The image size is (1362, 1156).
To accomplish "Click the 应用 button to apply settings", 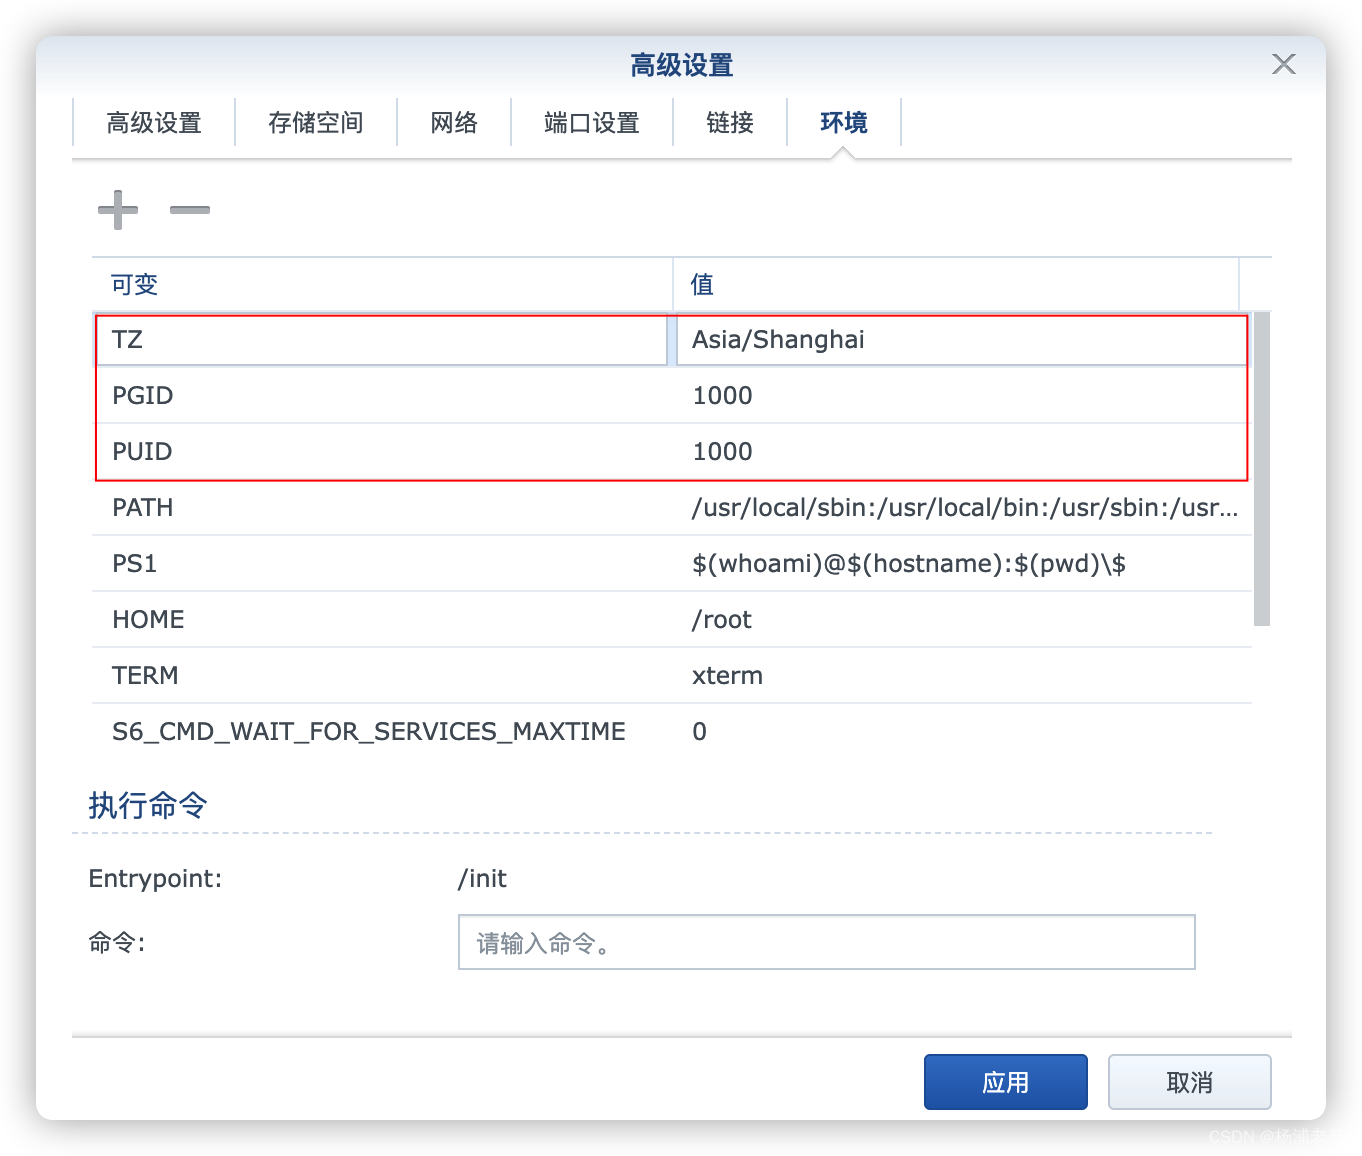I will (1005, 1081).
